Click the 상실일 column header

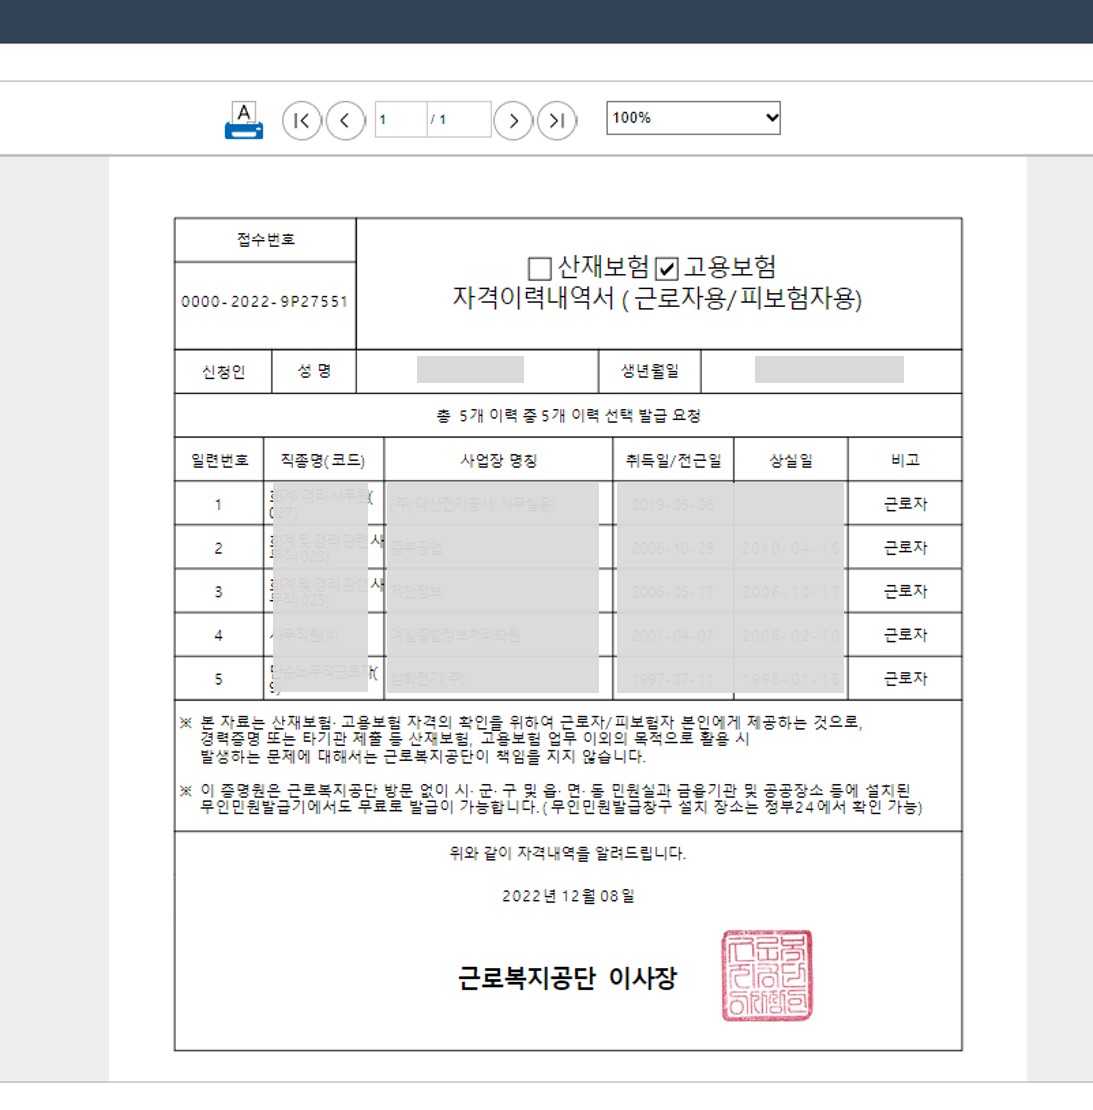pos(791,460)
